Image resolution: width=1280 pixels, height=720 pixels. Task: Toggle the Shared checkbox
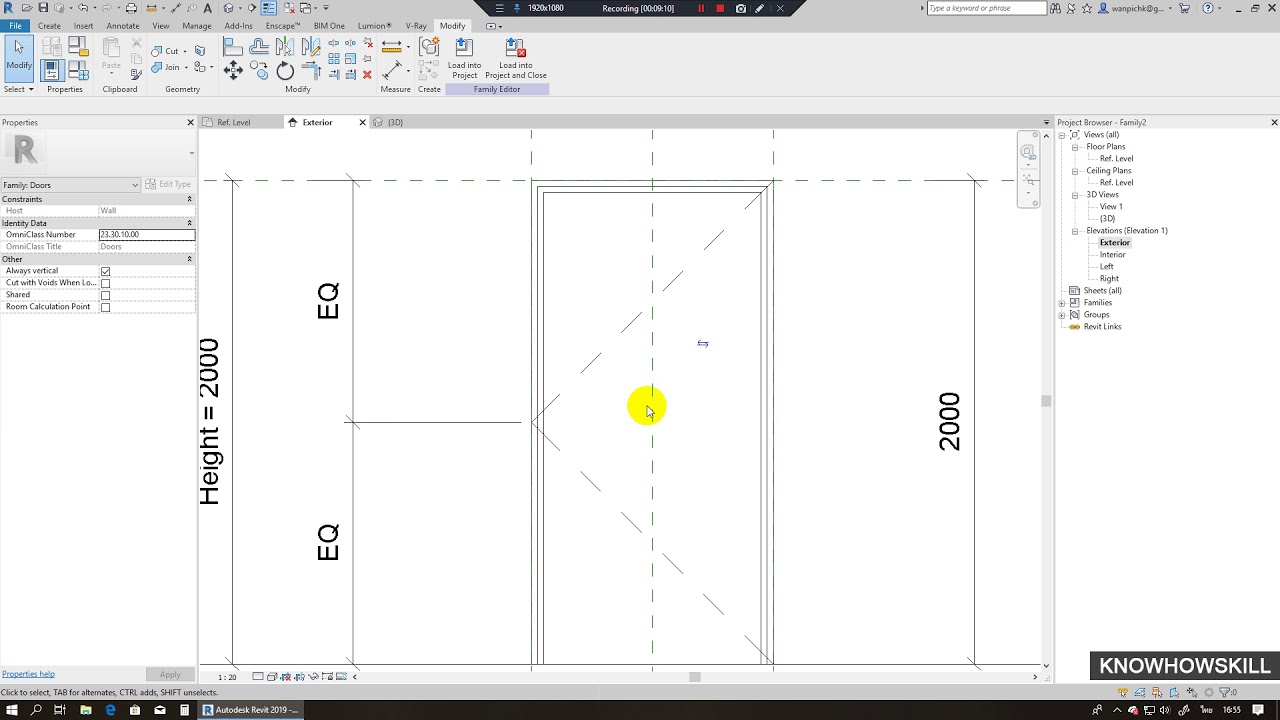(105, 295)
